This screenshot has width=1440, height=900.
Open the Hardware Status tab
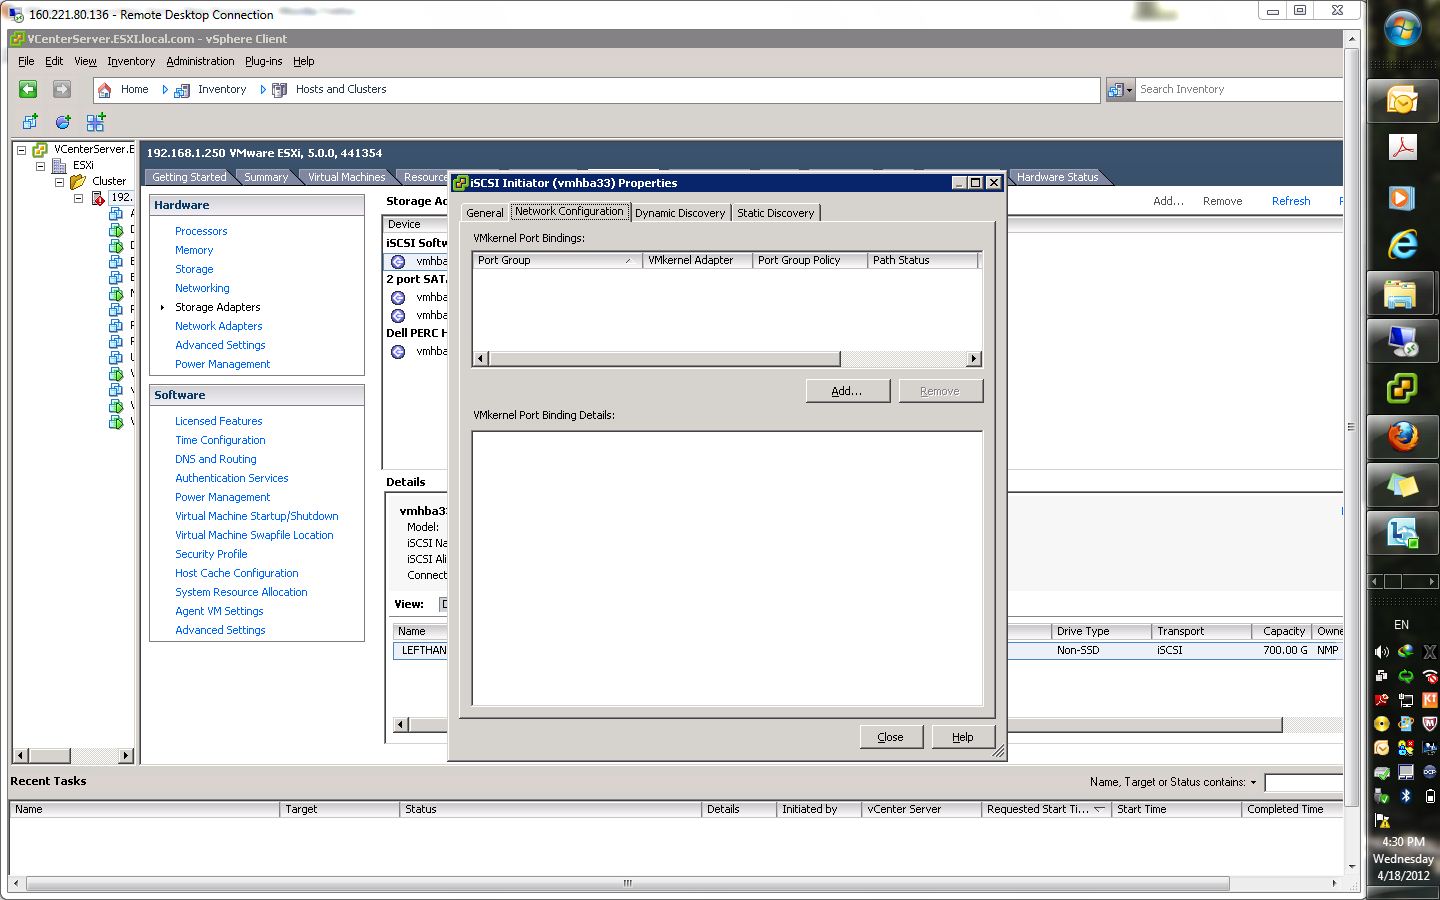(x=1057, y=177)
